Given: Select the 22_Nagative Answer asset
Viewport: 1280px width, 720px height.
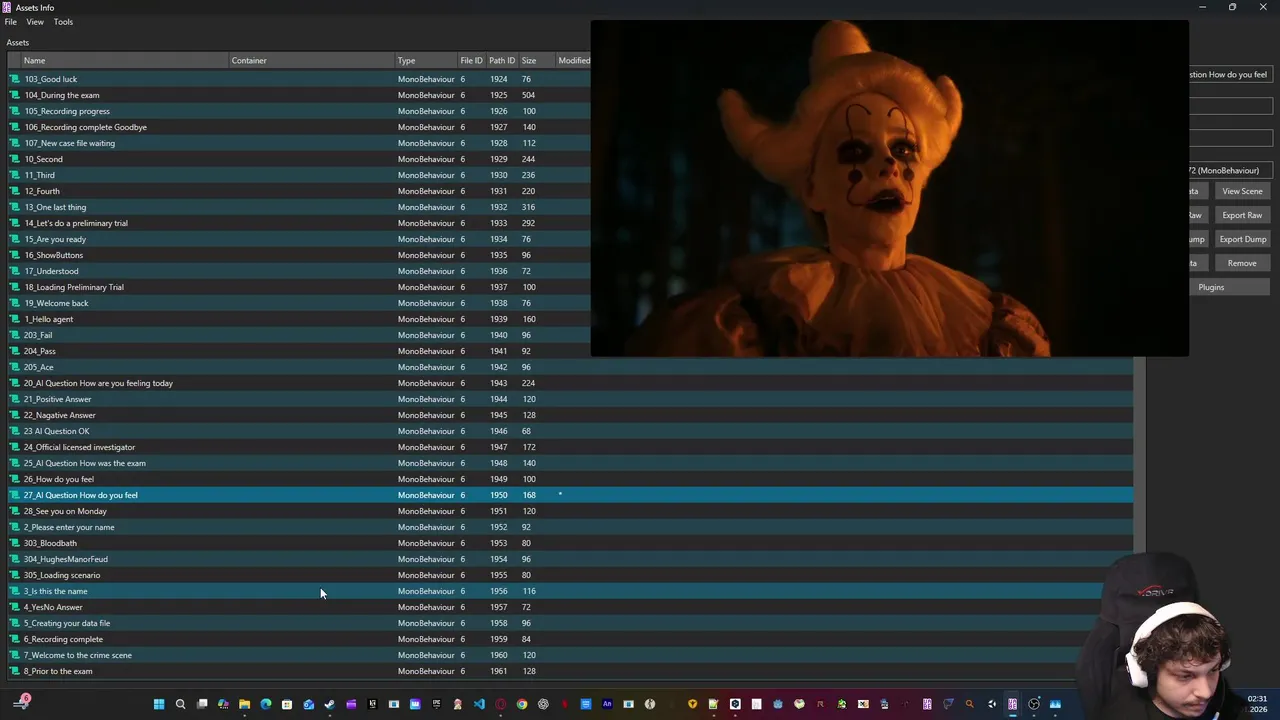Looking at the screenshot, I should coord(570,415).
